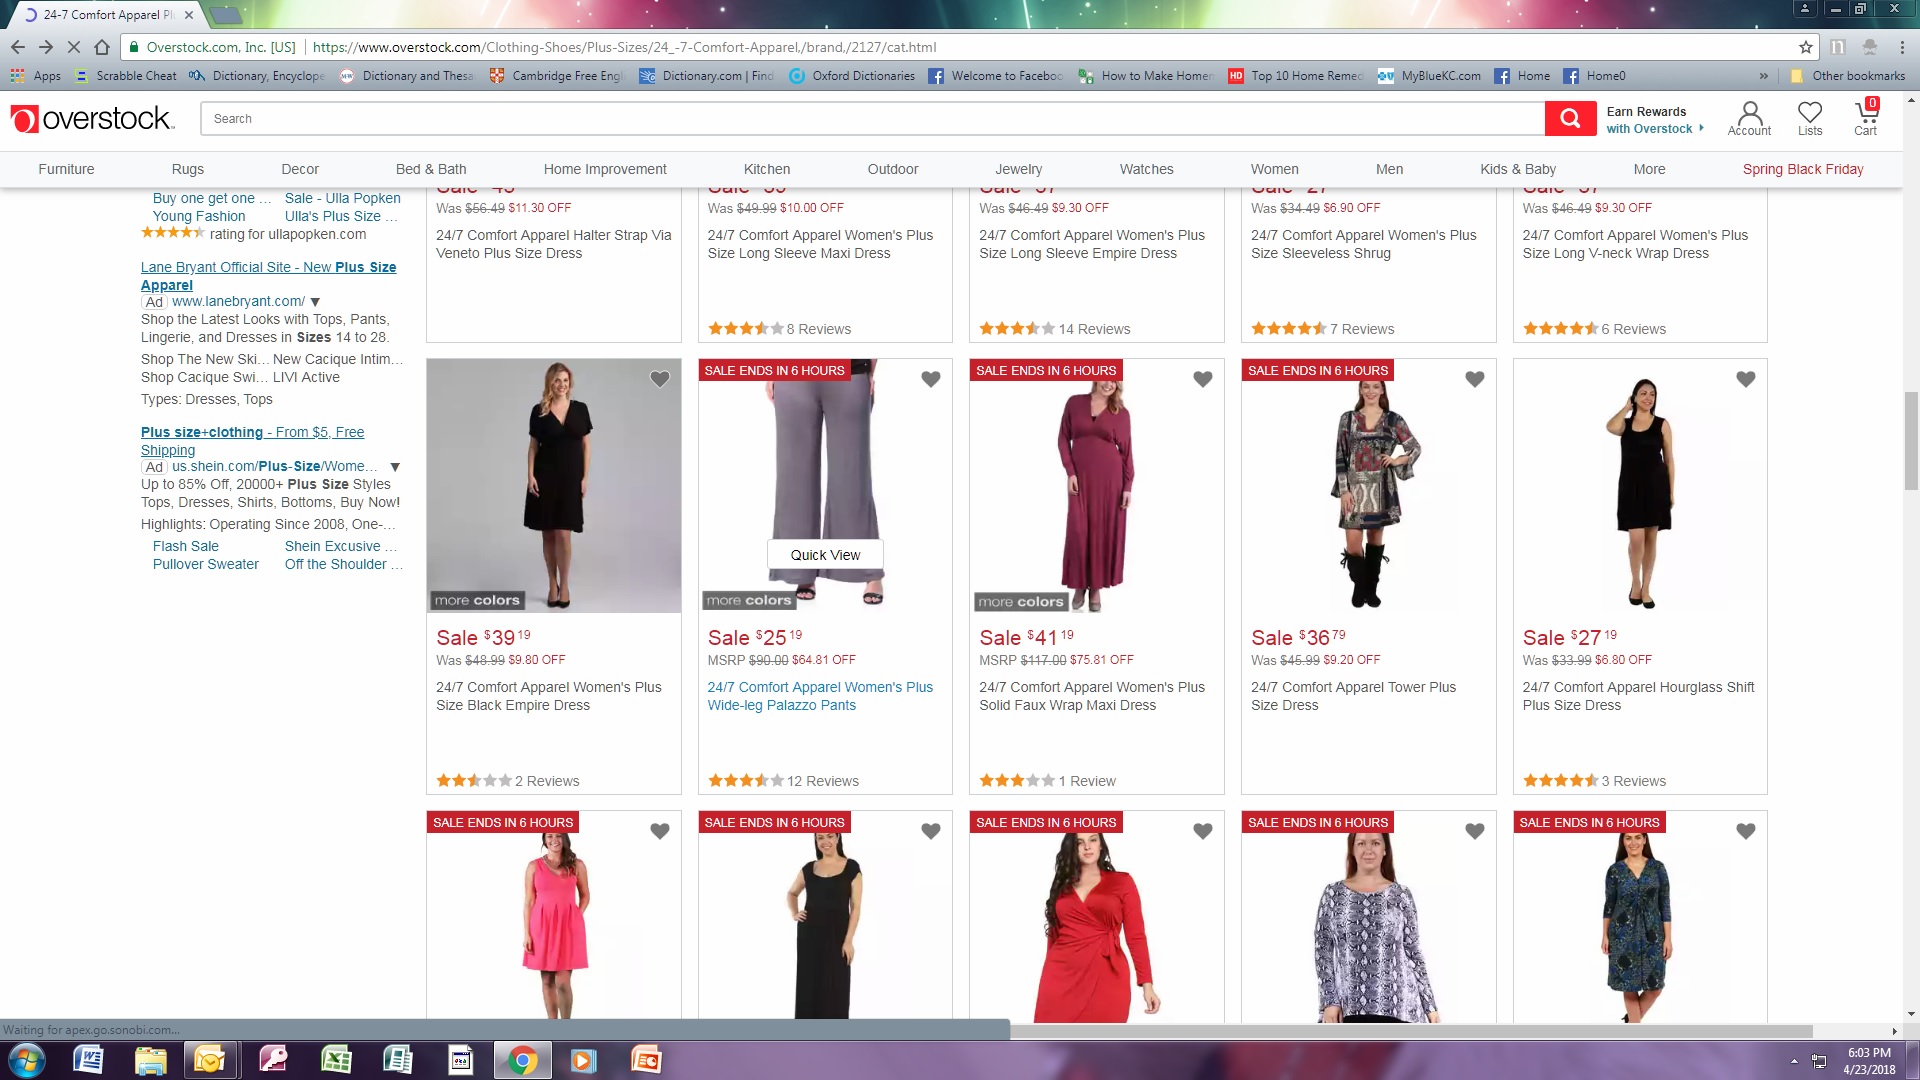Click browser Back arrow

point(17,47)
